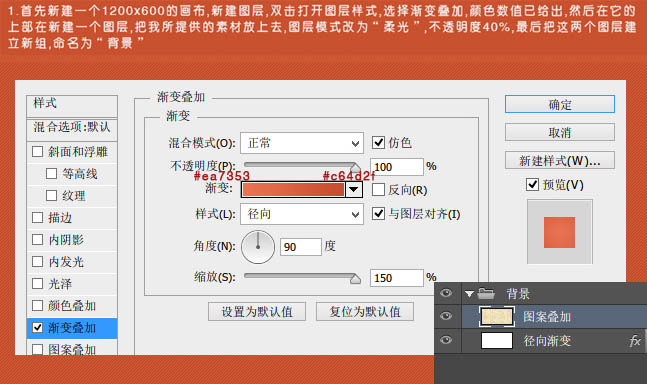Image resolution: width=647 pixels, height=384 pixels.
Task: Toggle the 仿色 checkbox
Action: (x=378, y=143)
